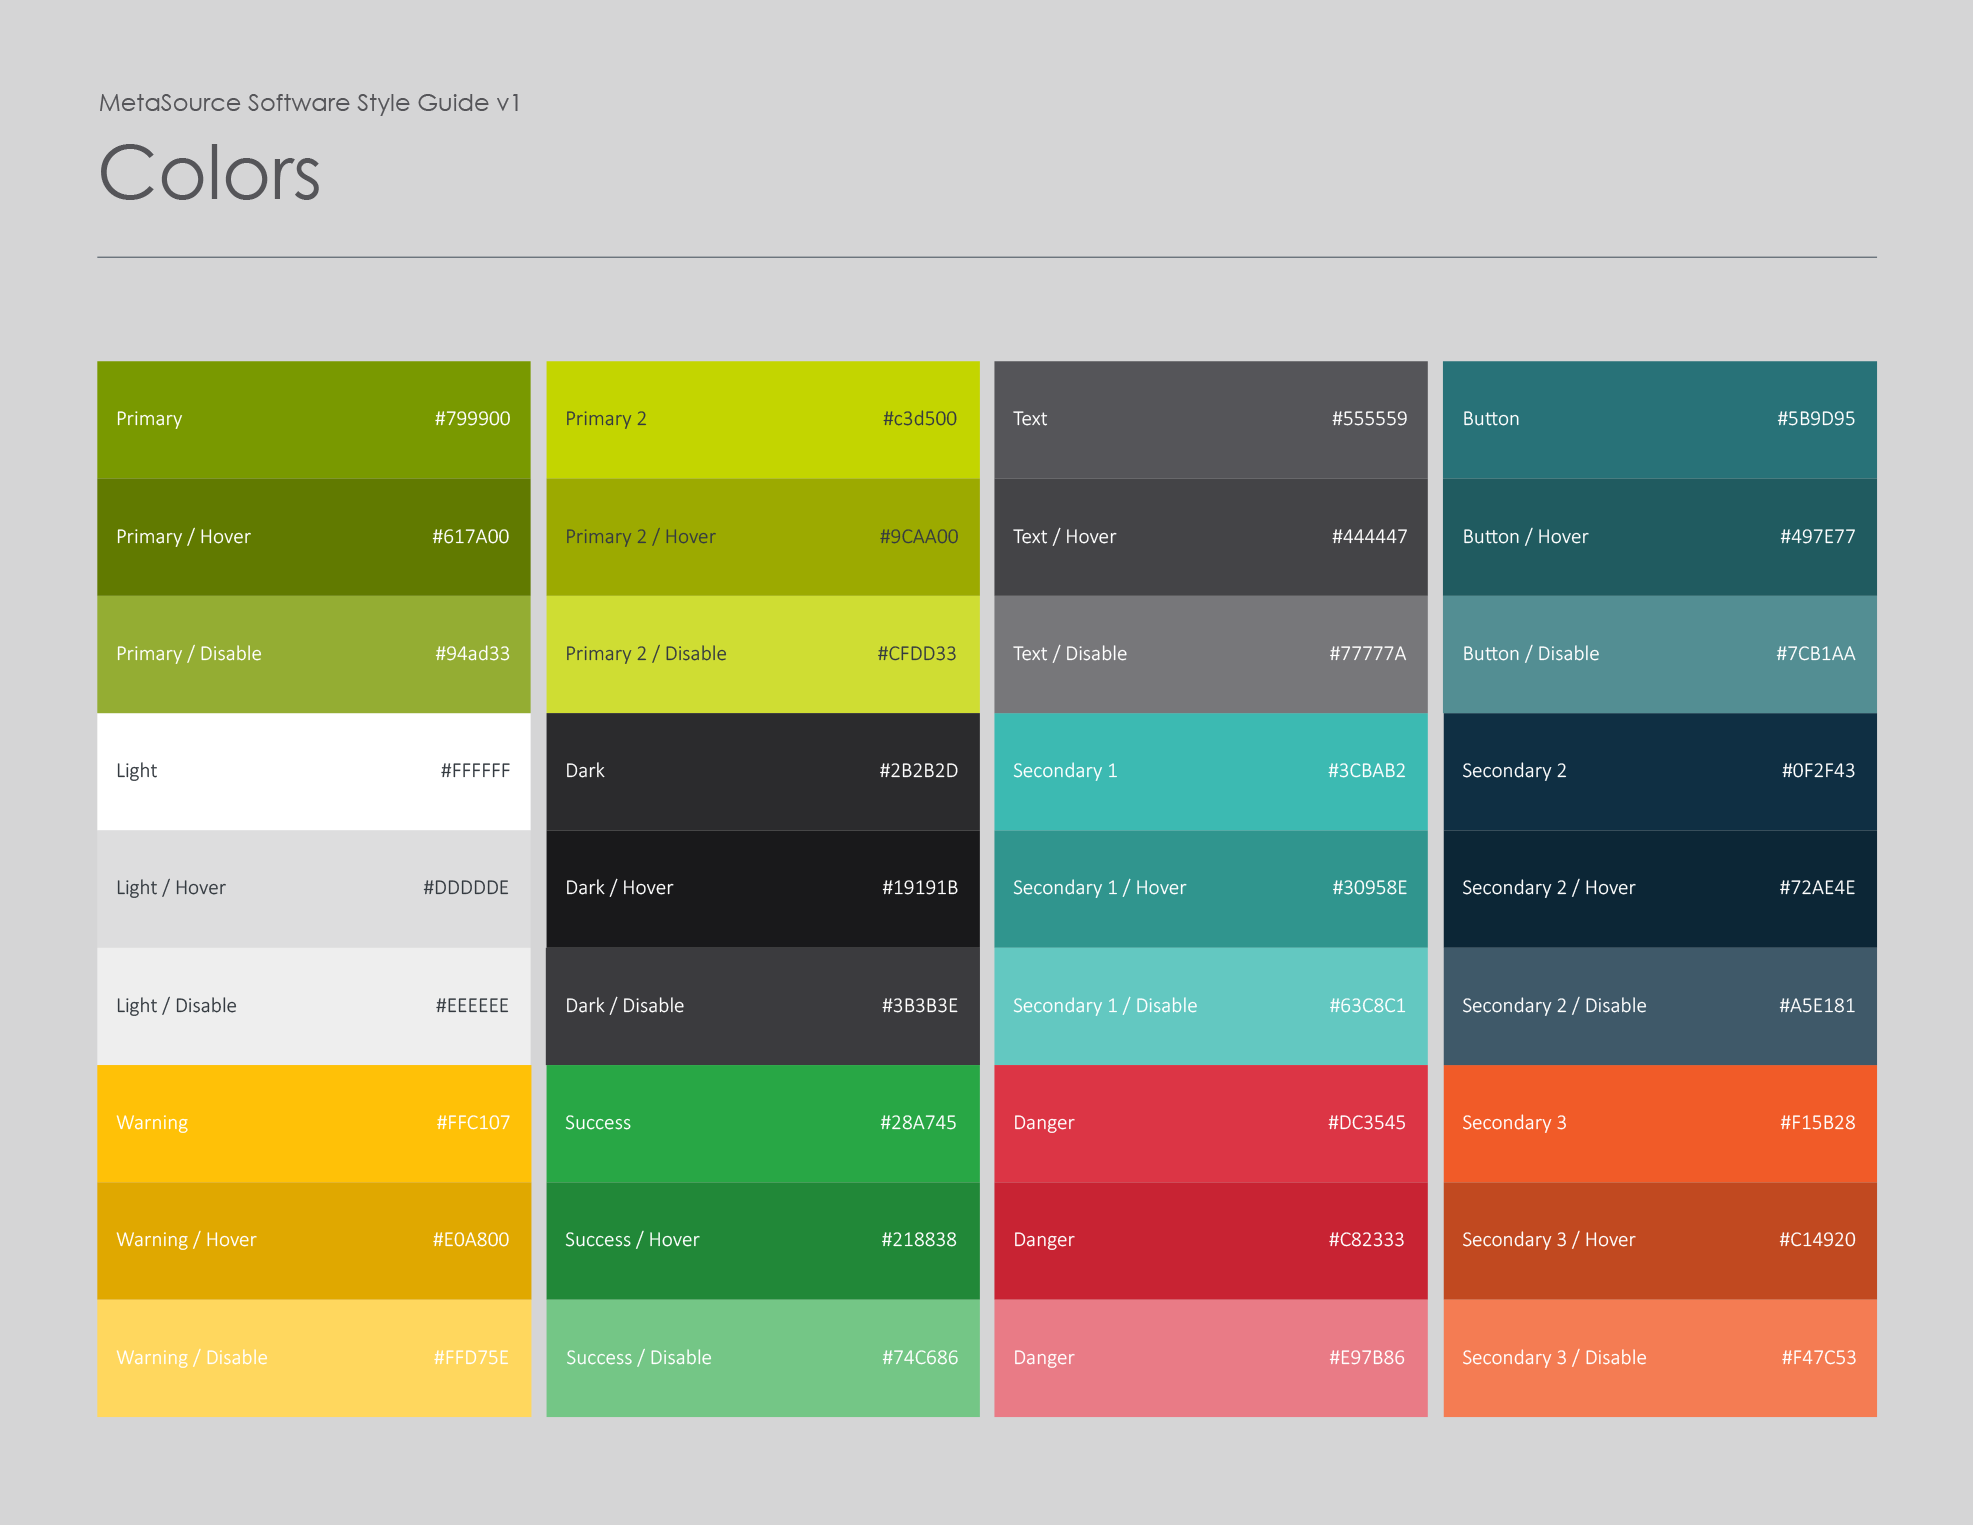Select the Dark / Hover swatch
Viewport: 1973px width, 1525px height.
(x=762, y=888)
